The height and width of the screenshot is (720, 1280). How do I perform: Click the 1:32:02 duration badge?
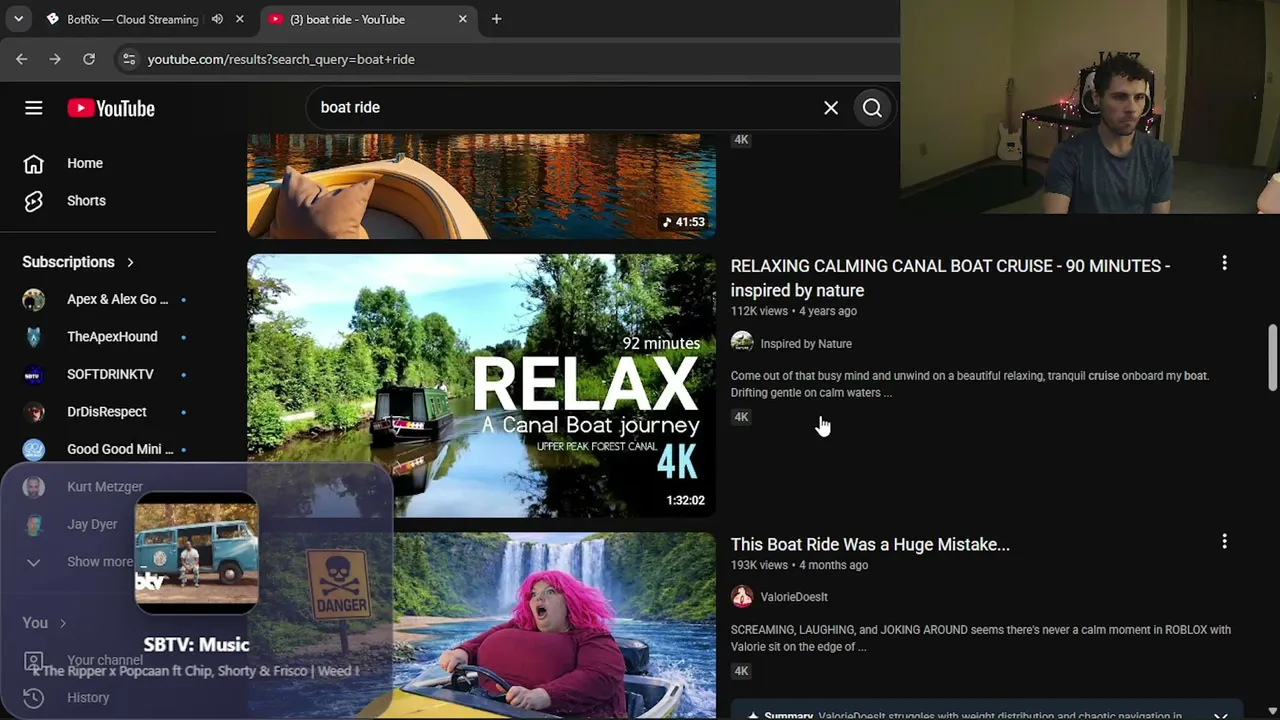686,500
